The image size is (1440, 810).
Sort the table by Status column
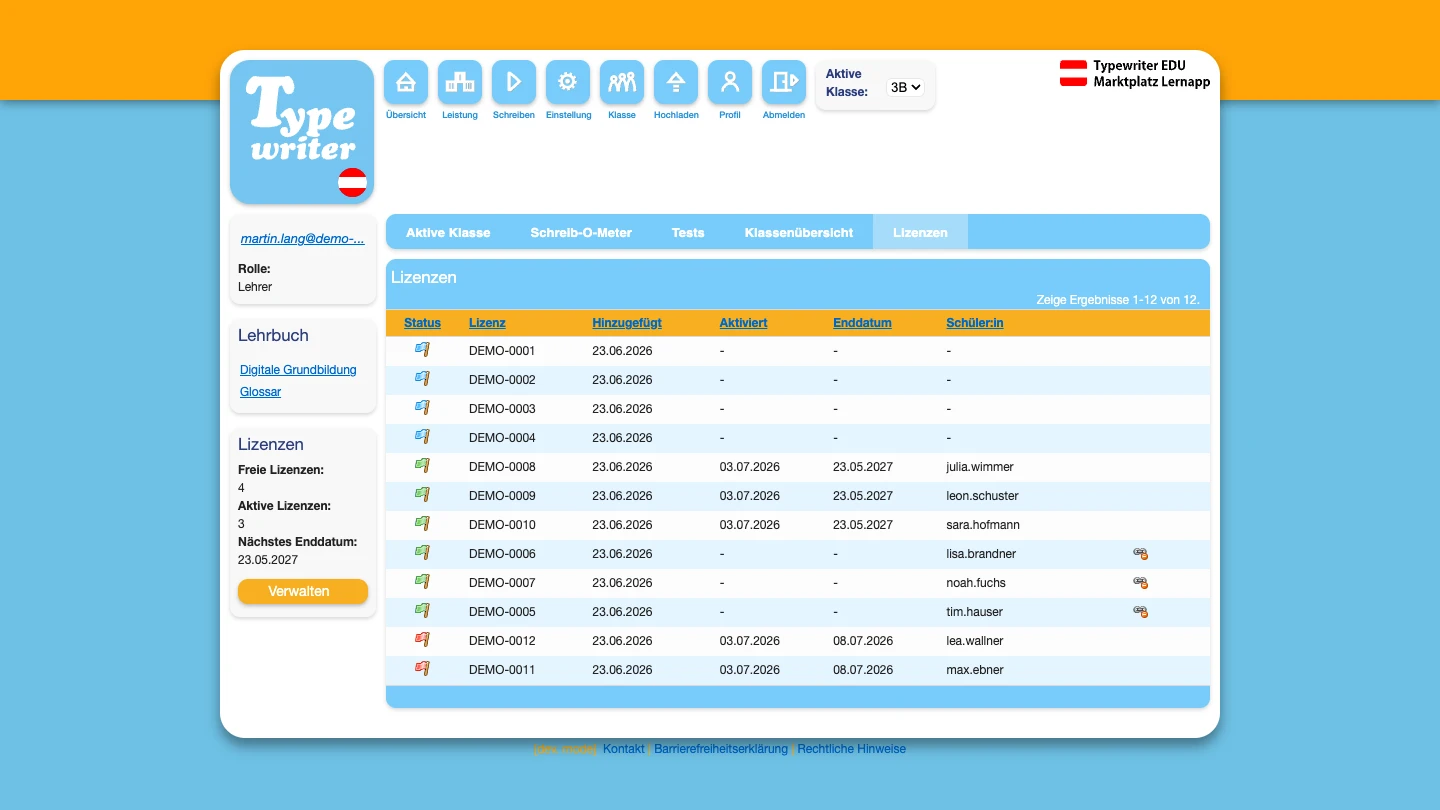pyautogui.click(x=422, y=323)
